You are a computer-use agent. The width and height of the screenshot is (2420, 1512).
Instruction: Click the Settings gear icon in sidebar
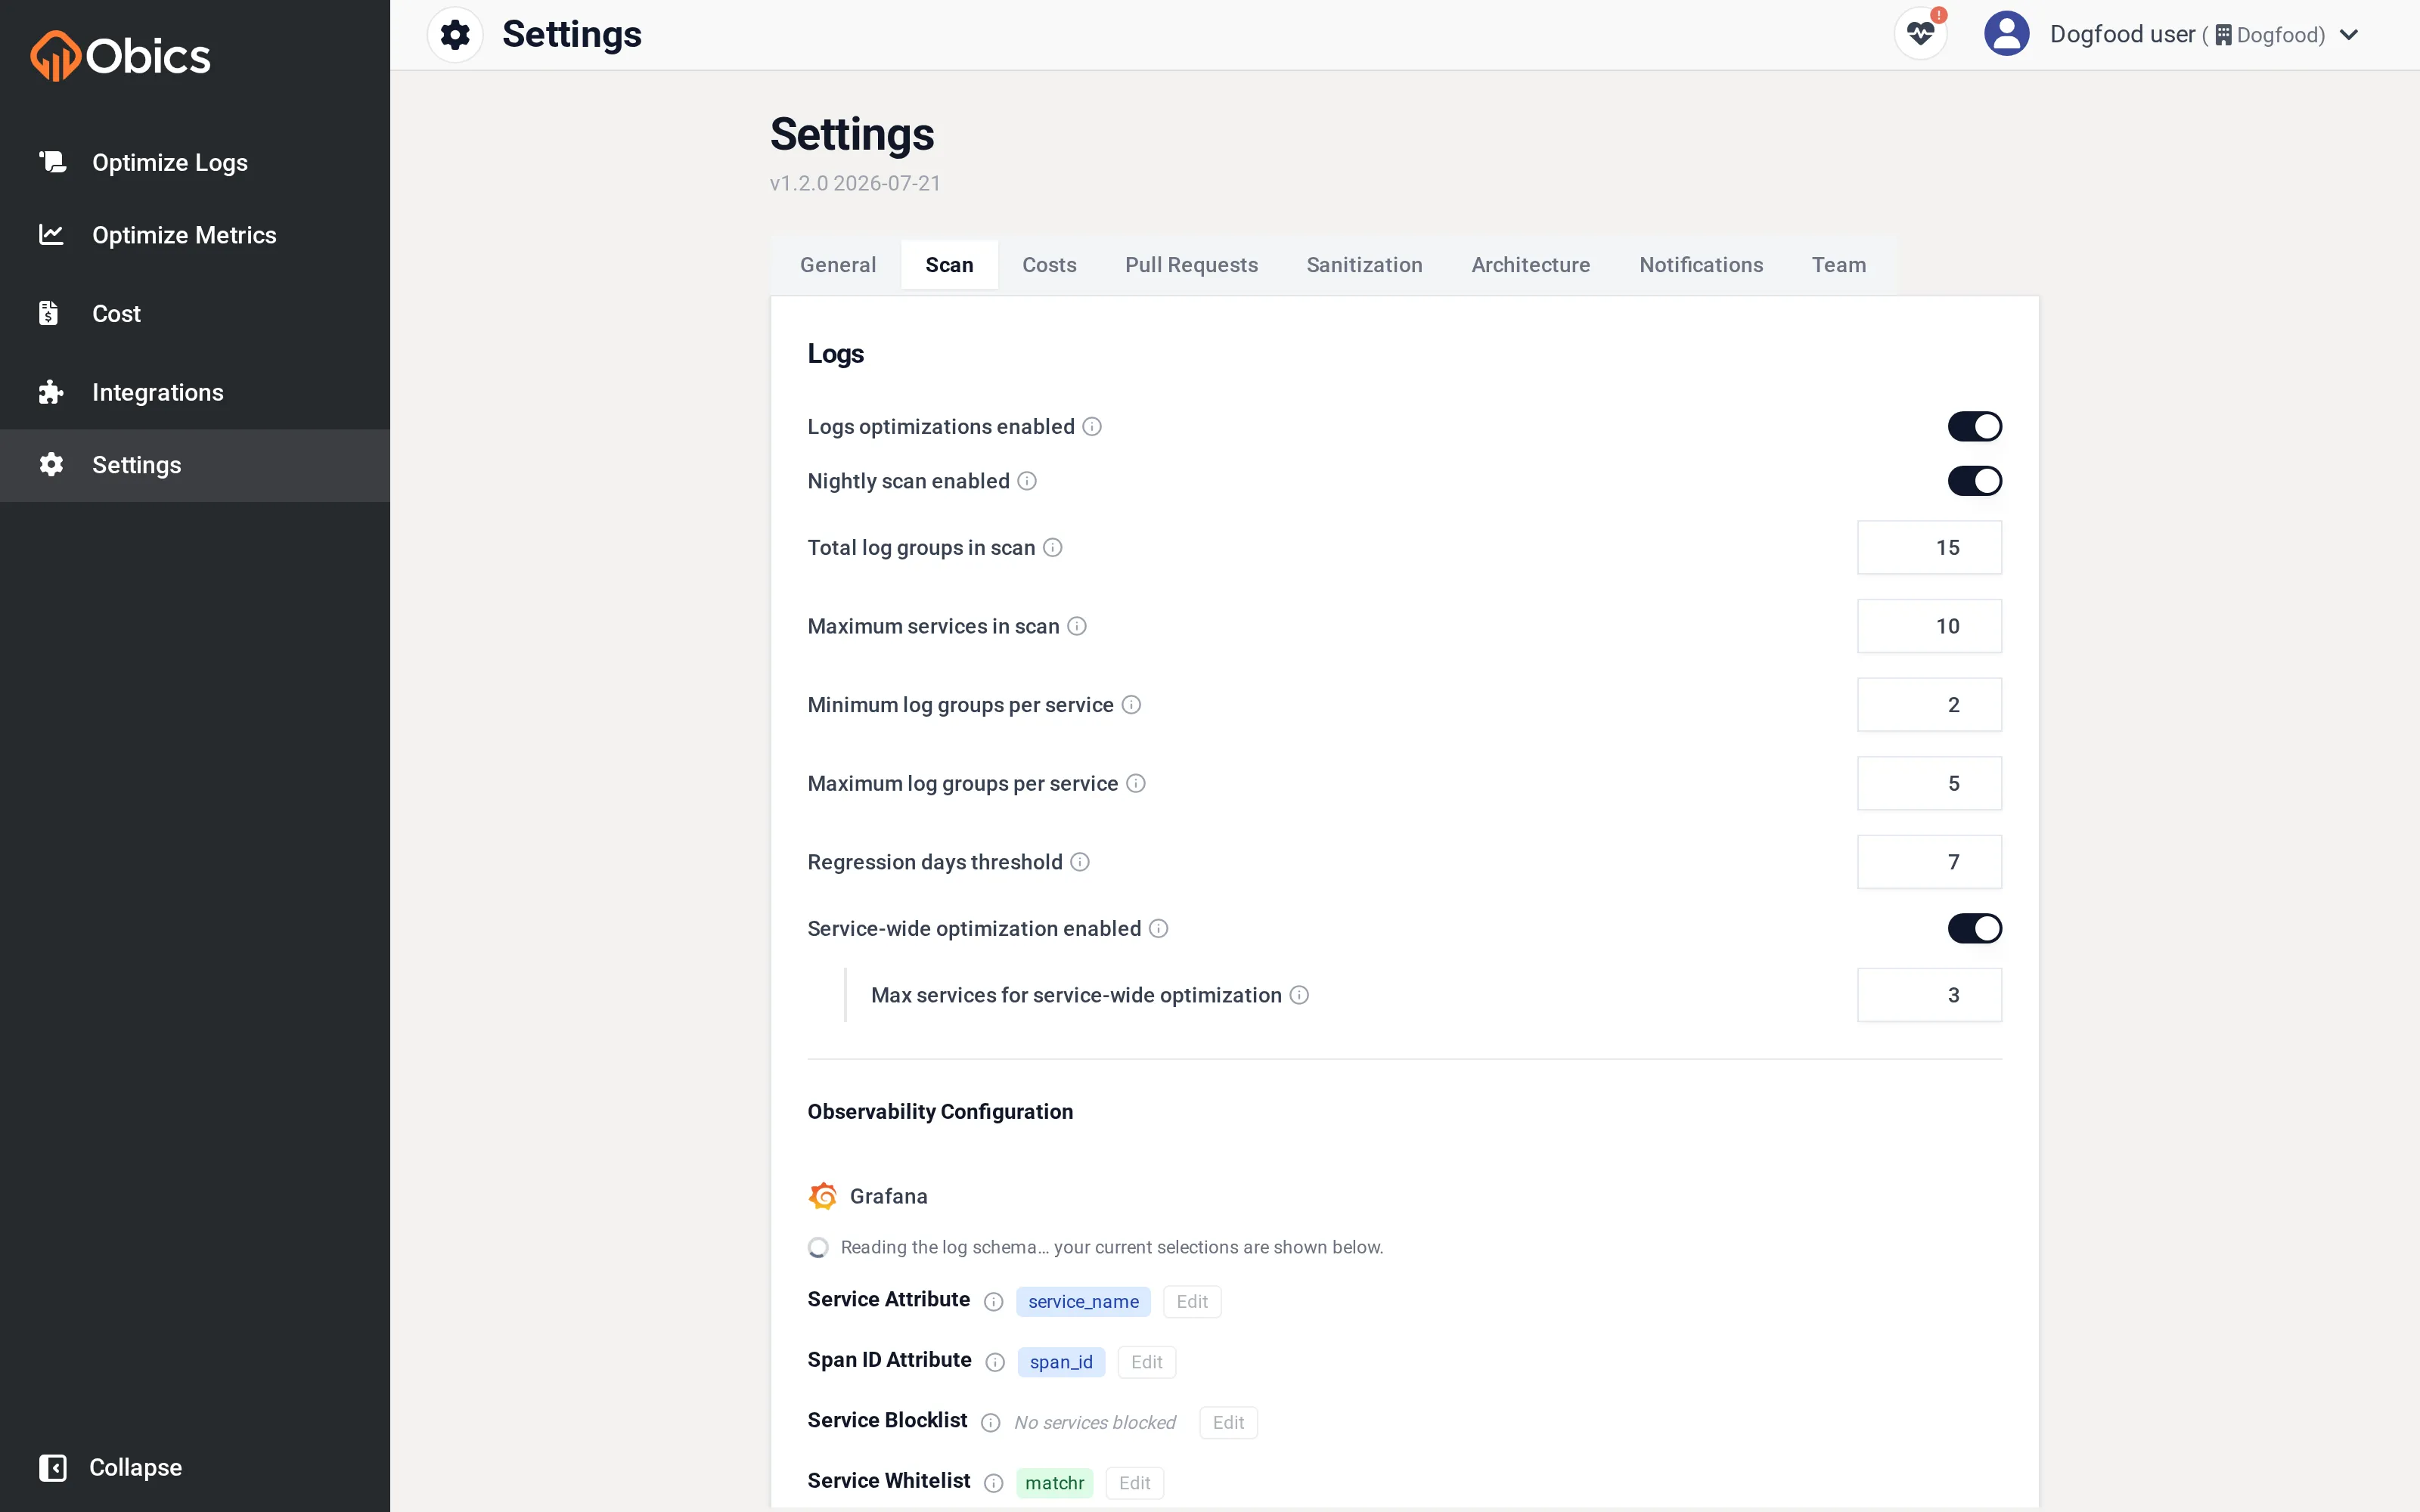(51, 464)
